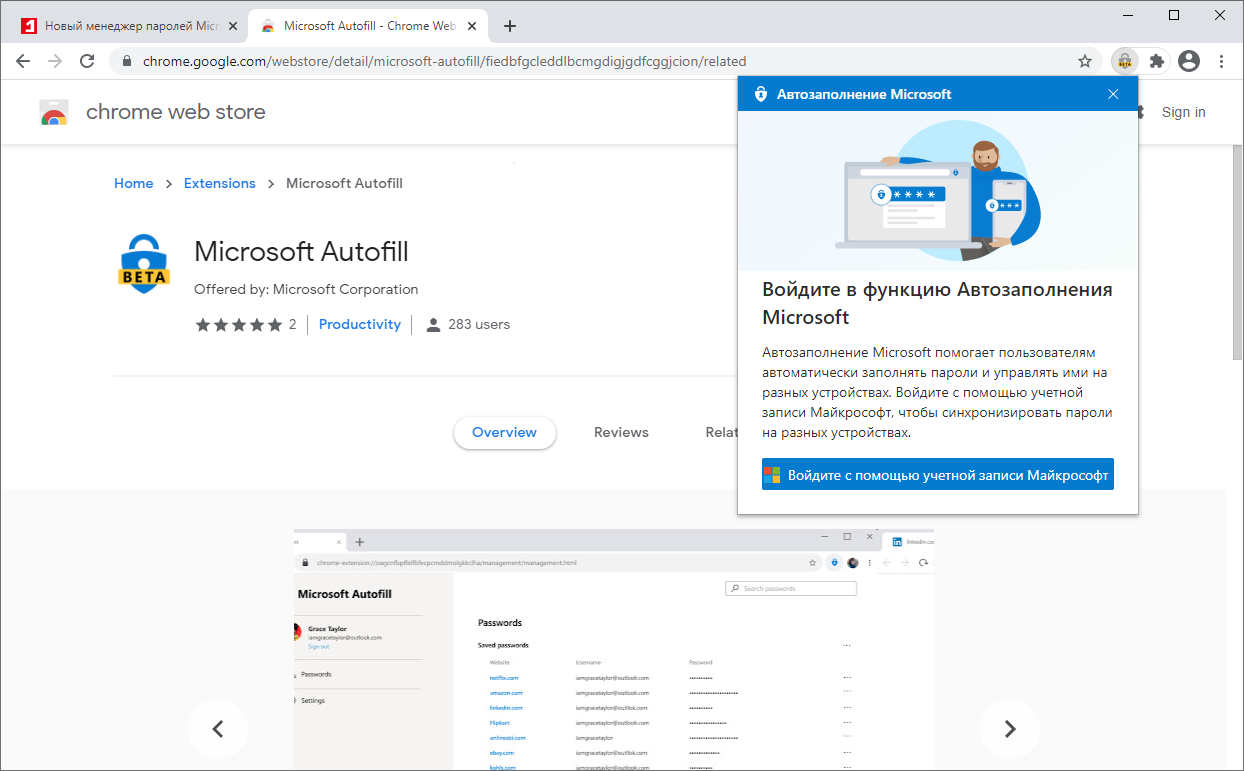
Task: Show the next screenshot with right arrow
Action: pyautogui.click(x=1009, y=729)
